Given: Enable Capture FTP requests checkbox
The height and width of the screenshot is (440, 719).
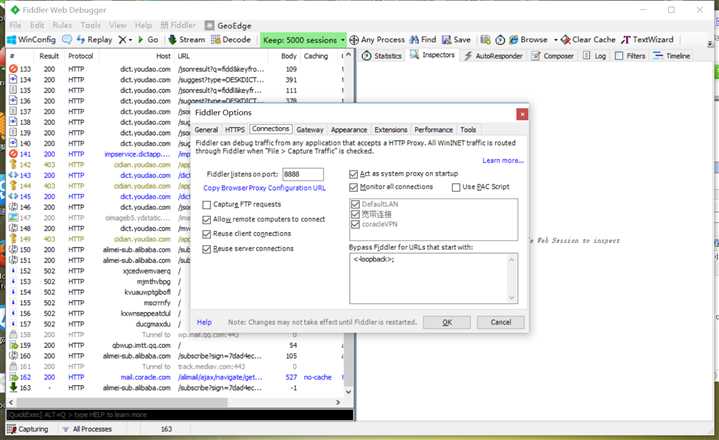Looking at the screenshot, I should pyautogui.click(x=207, y=204).
